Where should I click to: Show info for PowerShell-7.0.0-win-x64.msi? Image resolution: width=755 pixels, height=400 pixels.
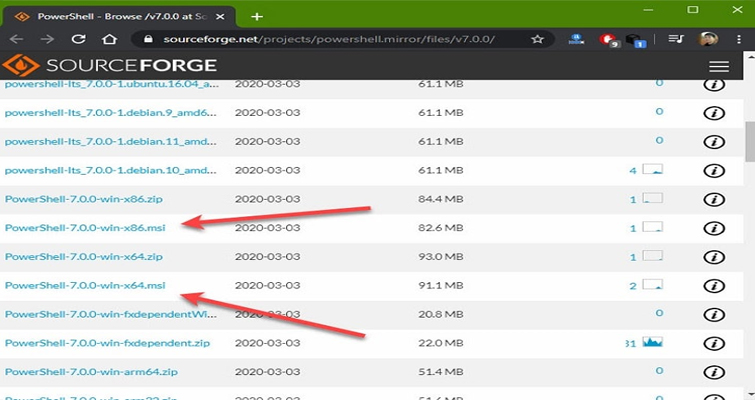click(714, 286)
